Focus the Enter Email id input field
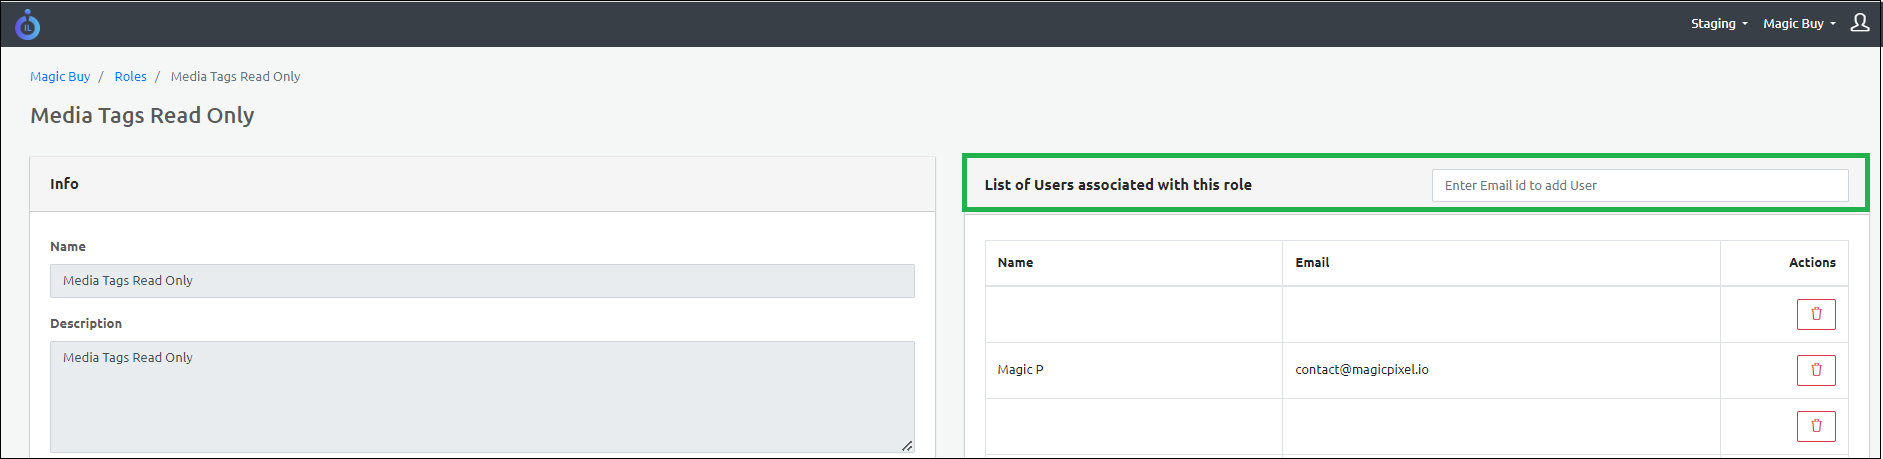The image size is (1883, 459). pyautogui.click(x=1639, y=186)
